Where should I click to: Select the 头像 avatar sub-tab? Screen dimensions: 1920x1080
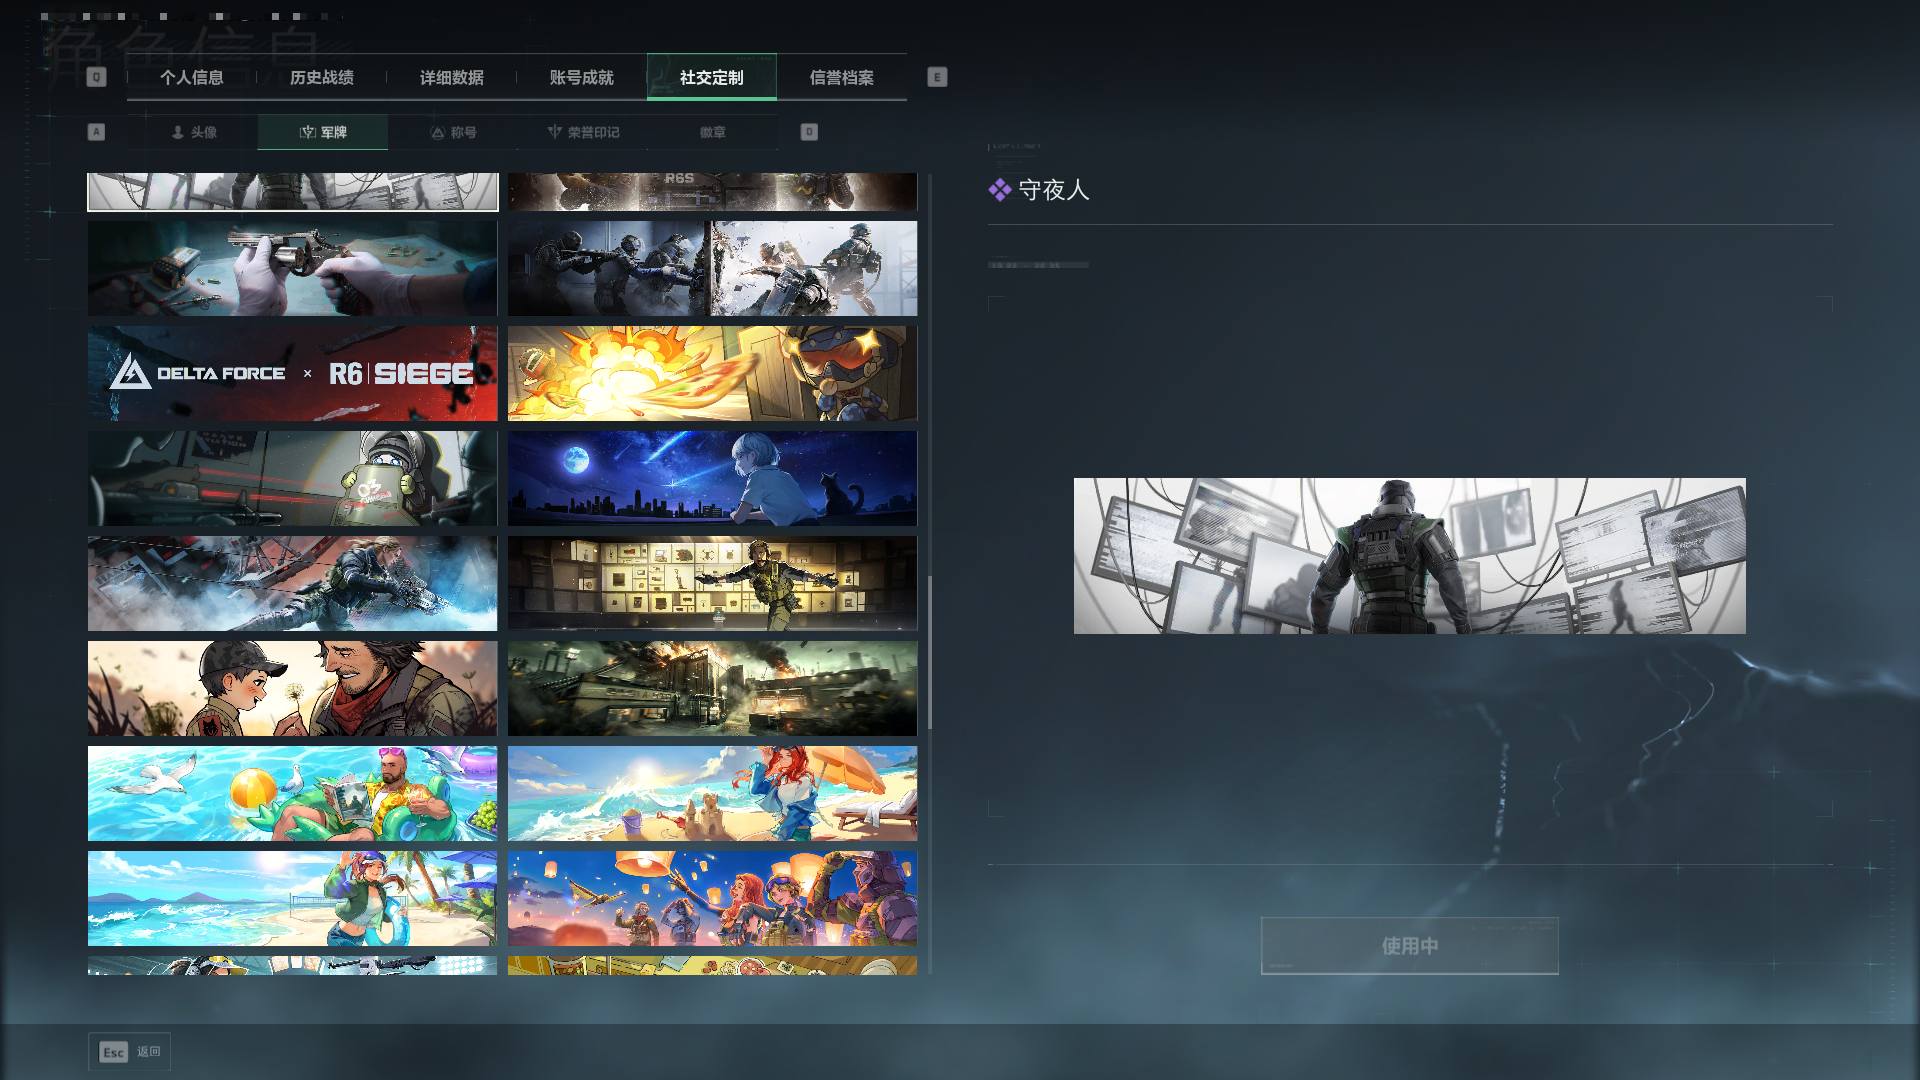pyautogui.click(x=193, y=132)
